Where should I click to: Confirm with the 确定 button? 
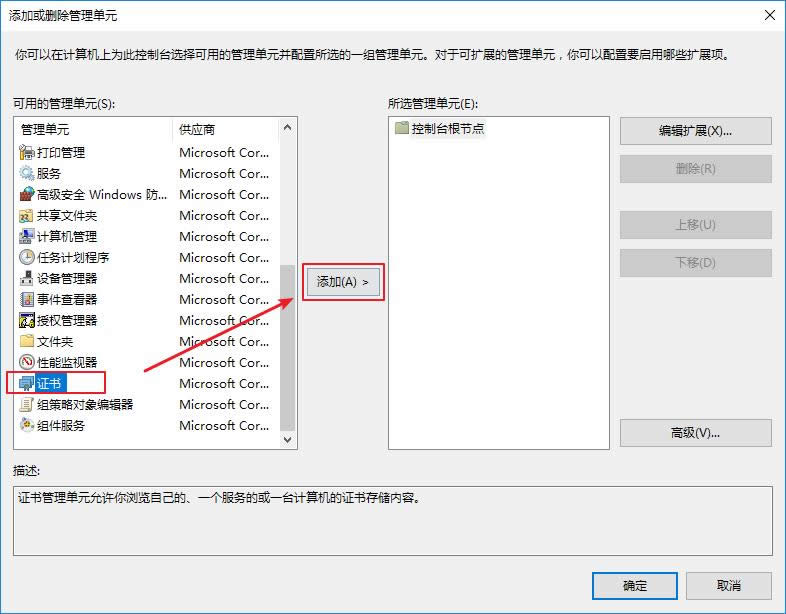click(x=634, y=585)
